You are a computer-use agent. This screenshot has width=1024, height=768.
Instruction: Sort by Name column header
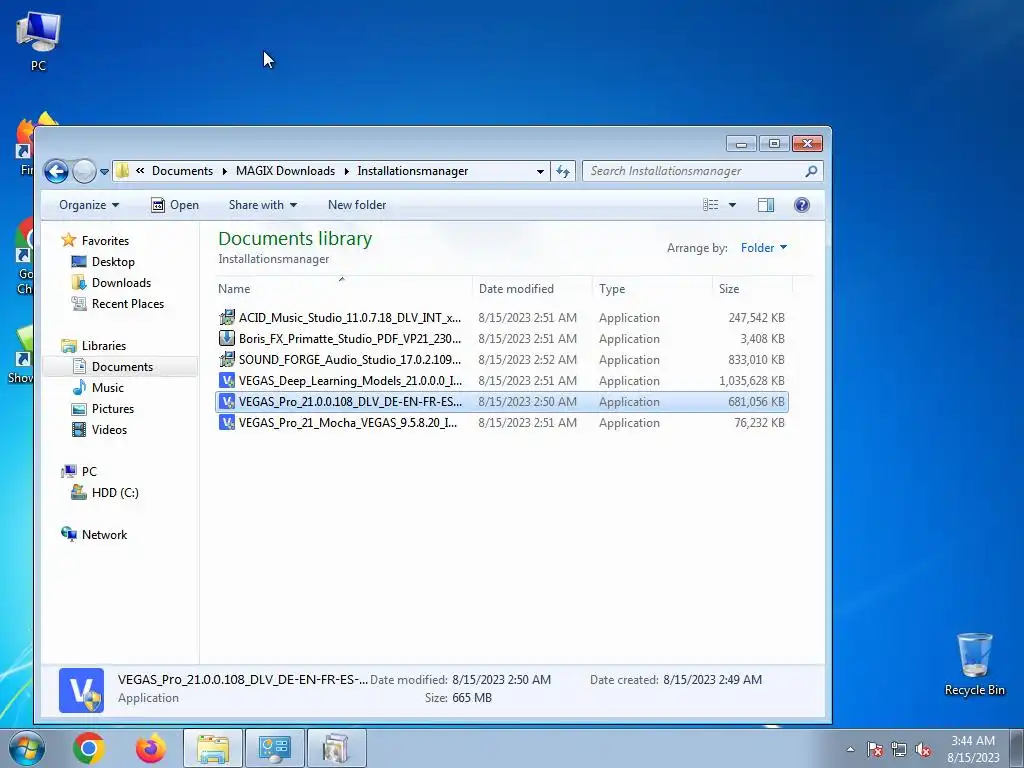coord(344,289)
